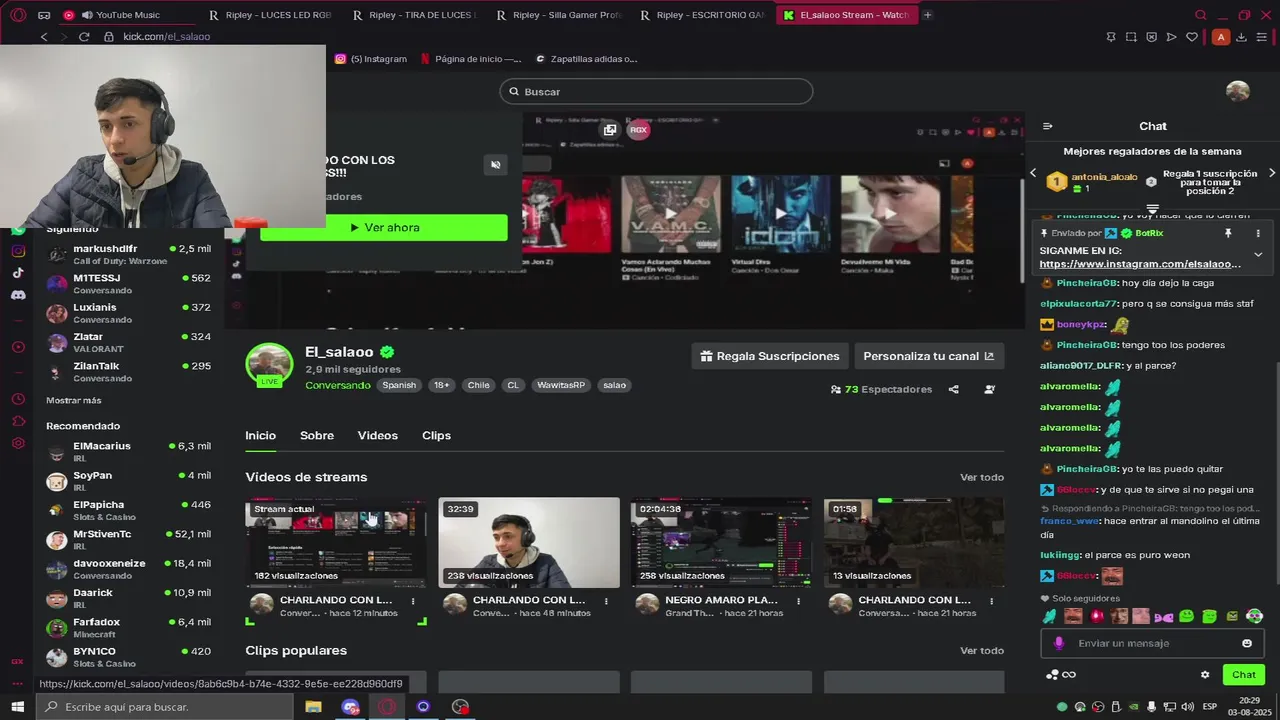This screenshot has width=1280, height=720.
Task: Click Ver todo for Videos de streams
Action: coord(982,478)
